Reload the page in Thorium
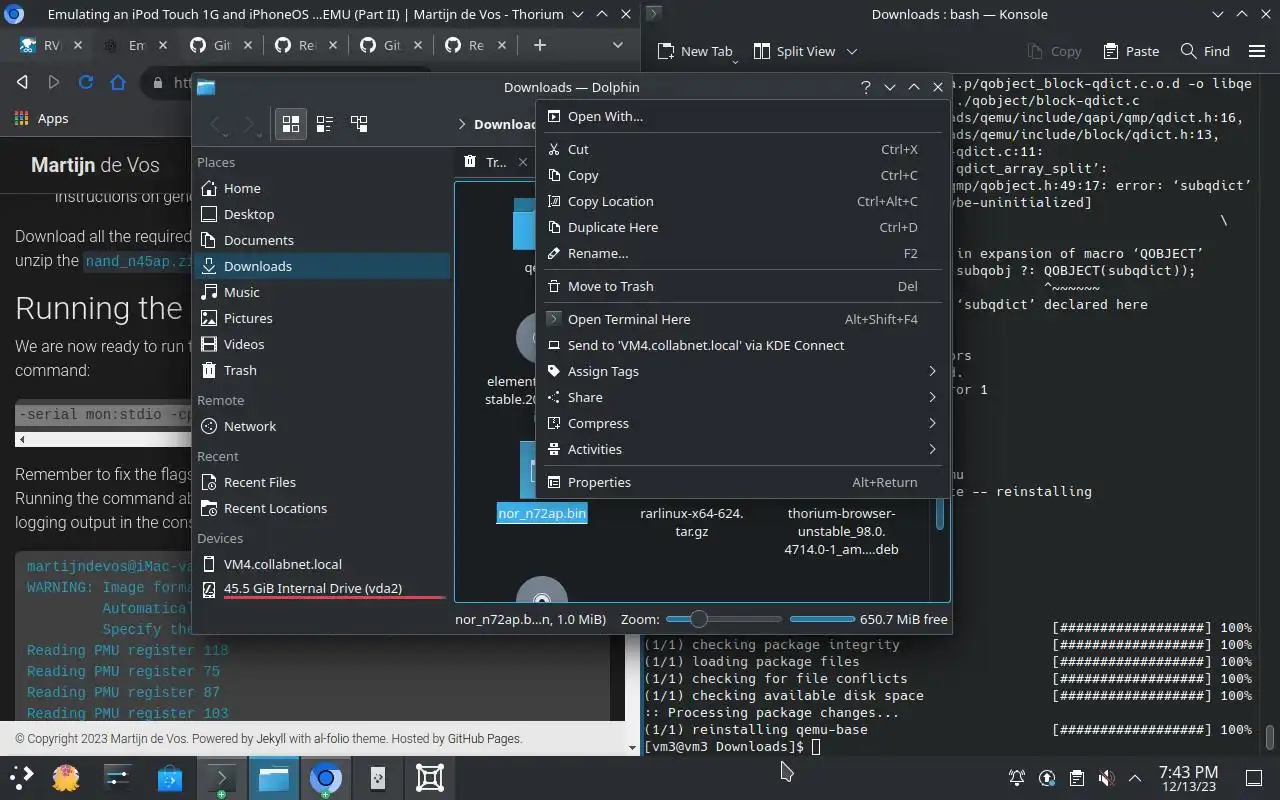 (86, 82)
